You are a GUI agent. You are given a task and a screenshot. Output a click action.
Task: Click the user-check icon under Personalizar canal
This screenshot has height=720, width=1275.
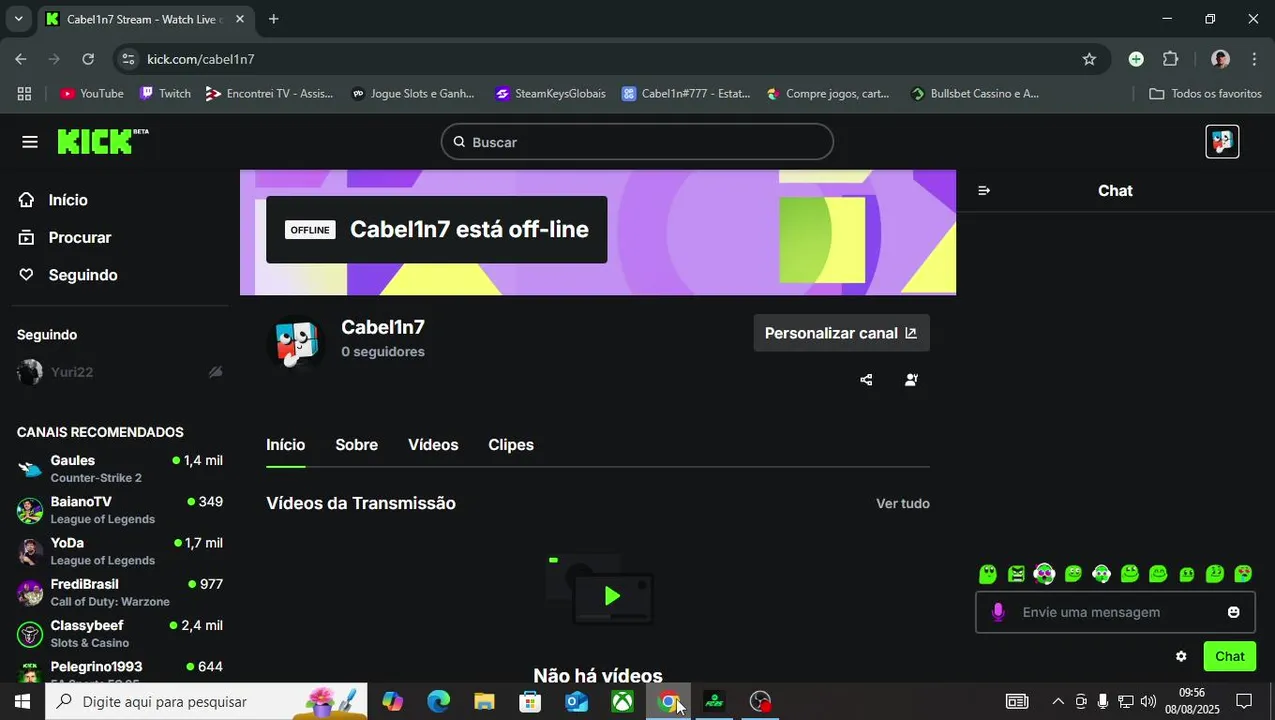tap(911, 380)
